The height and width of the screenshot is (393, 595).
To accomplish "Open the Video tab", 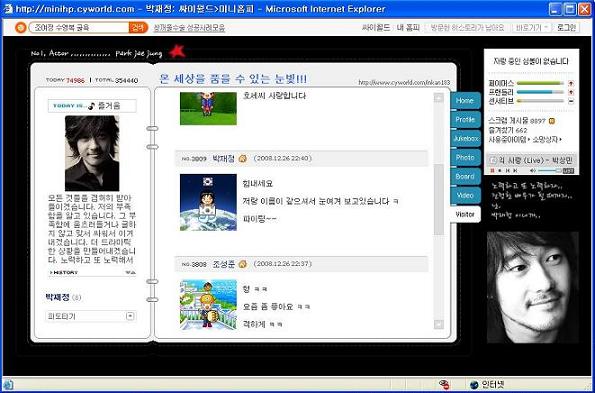I will coord(465,196).
